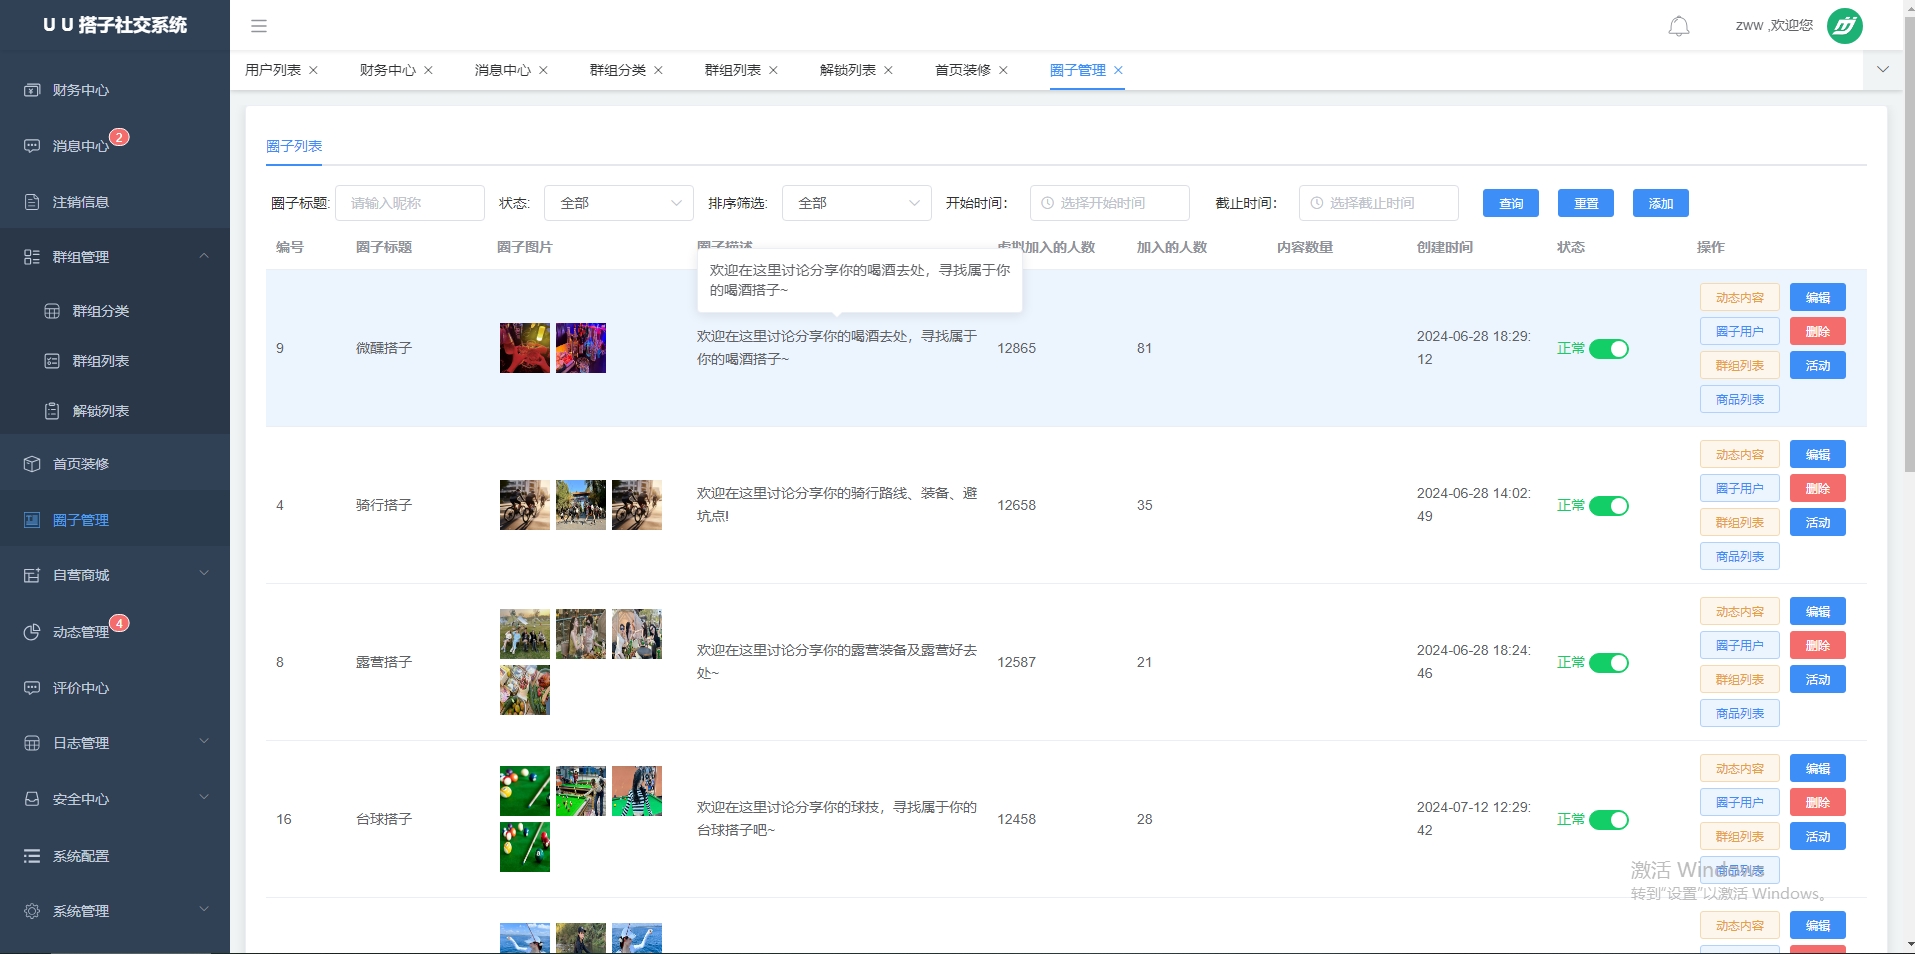Switch to the 群组分类 tab
The width and height of the screenshot is (1915, 954).
(618, 70)
